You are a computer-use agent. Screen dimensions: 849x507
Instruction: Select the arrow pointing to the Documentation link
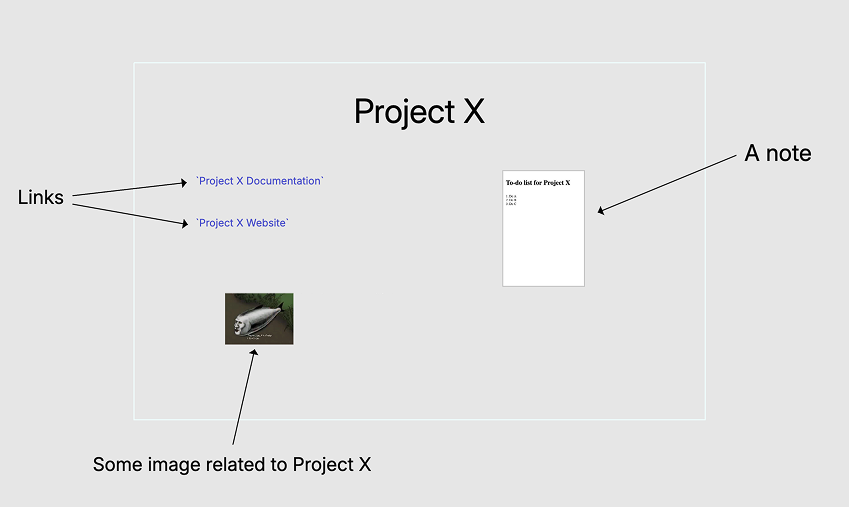tap(130, 189)
